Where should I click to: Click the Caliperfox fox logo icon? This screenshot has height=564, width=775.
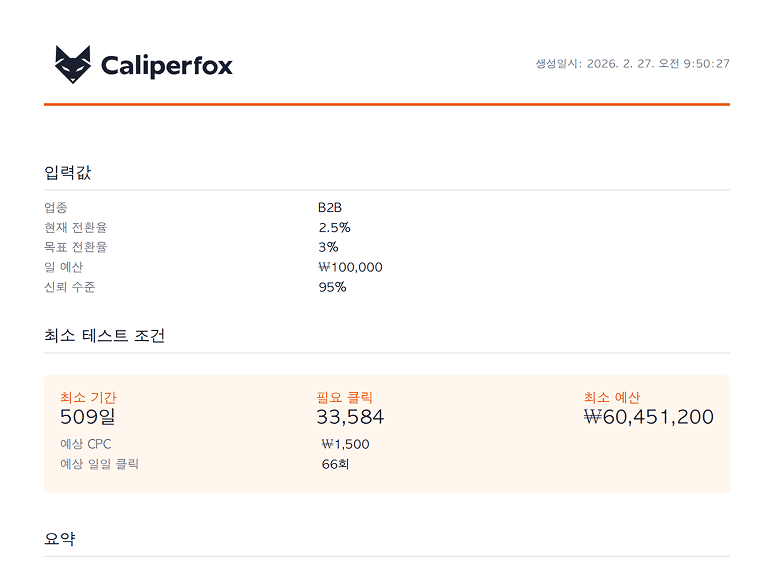point(72,65)
